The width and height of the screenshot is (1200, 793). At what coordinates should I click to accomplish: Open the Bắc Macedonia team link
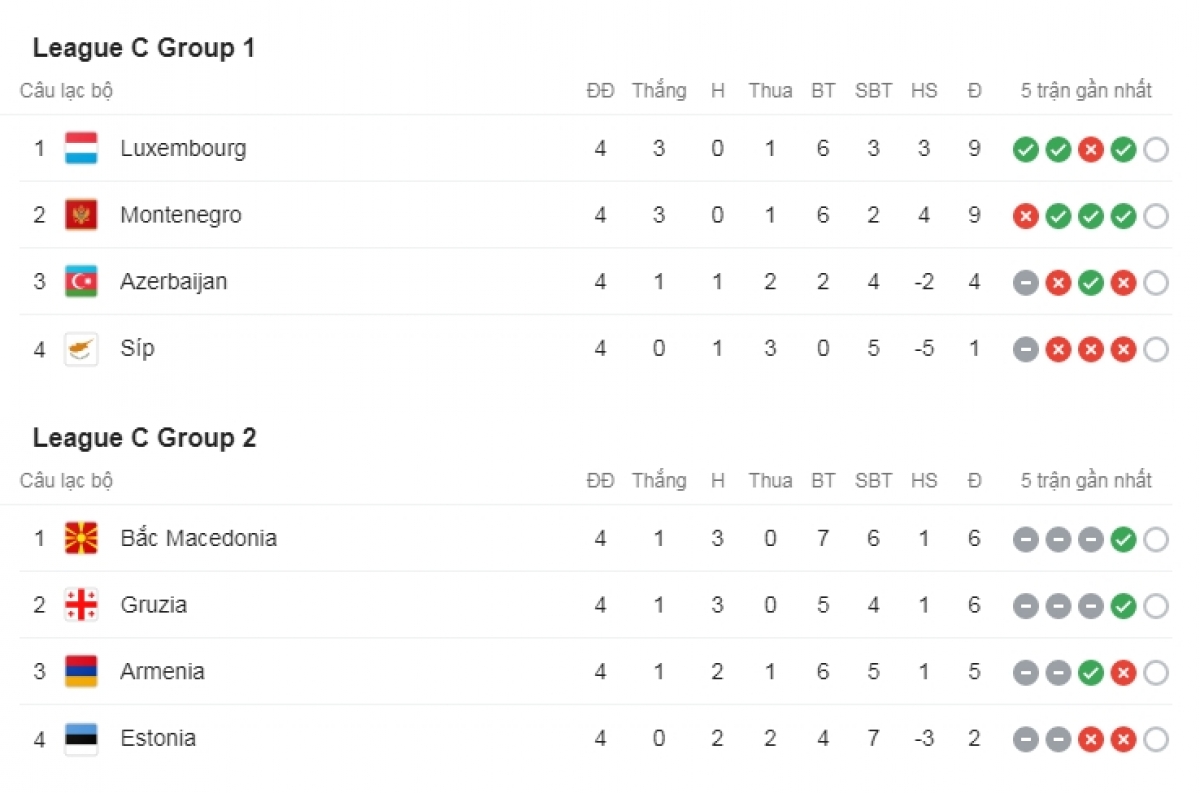(198, 538)
